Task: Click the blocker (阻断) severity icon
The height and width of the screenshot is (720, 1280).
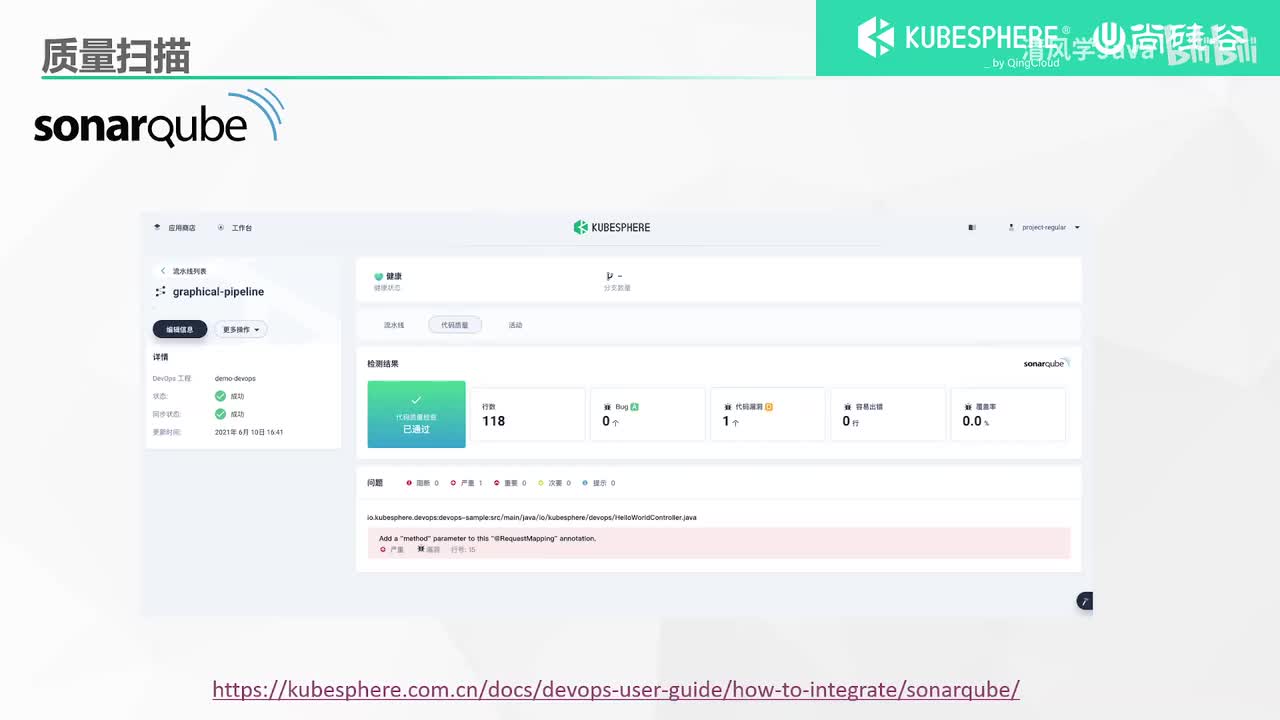Action: [x=409, y=483]
